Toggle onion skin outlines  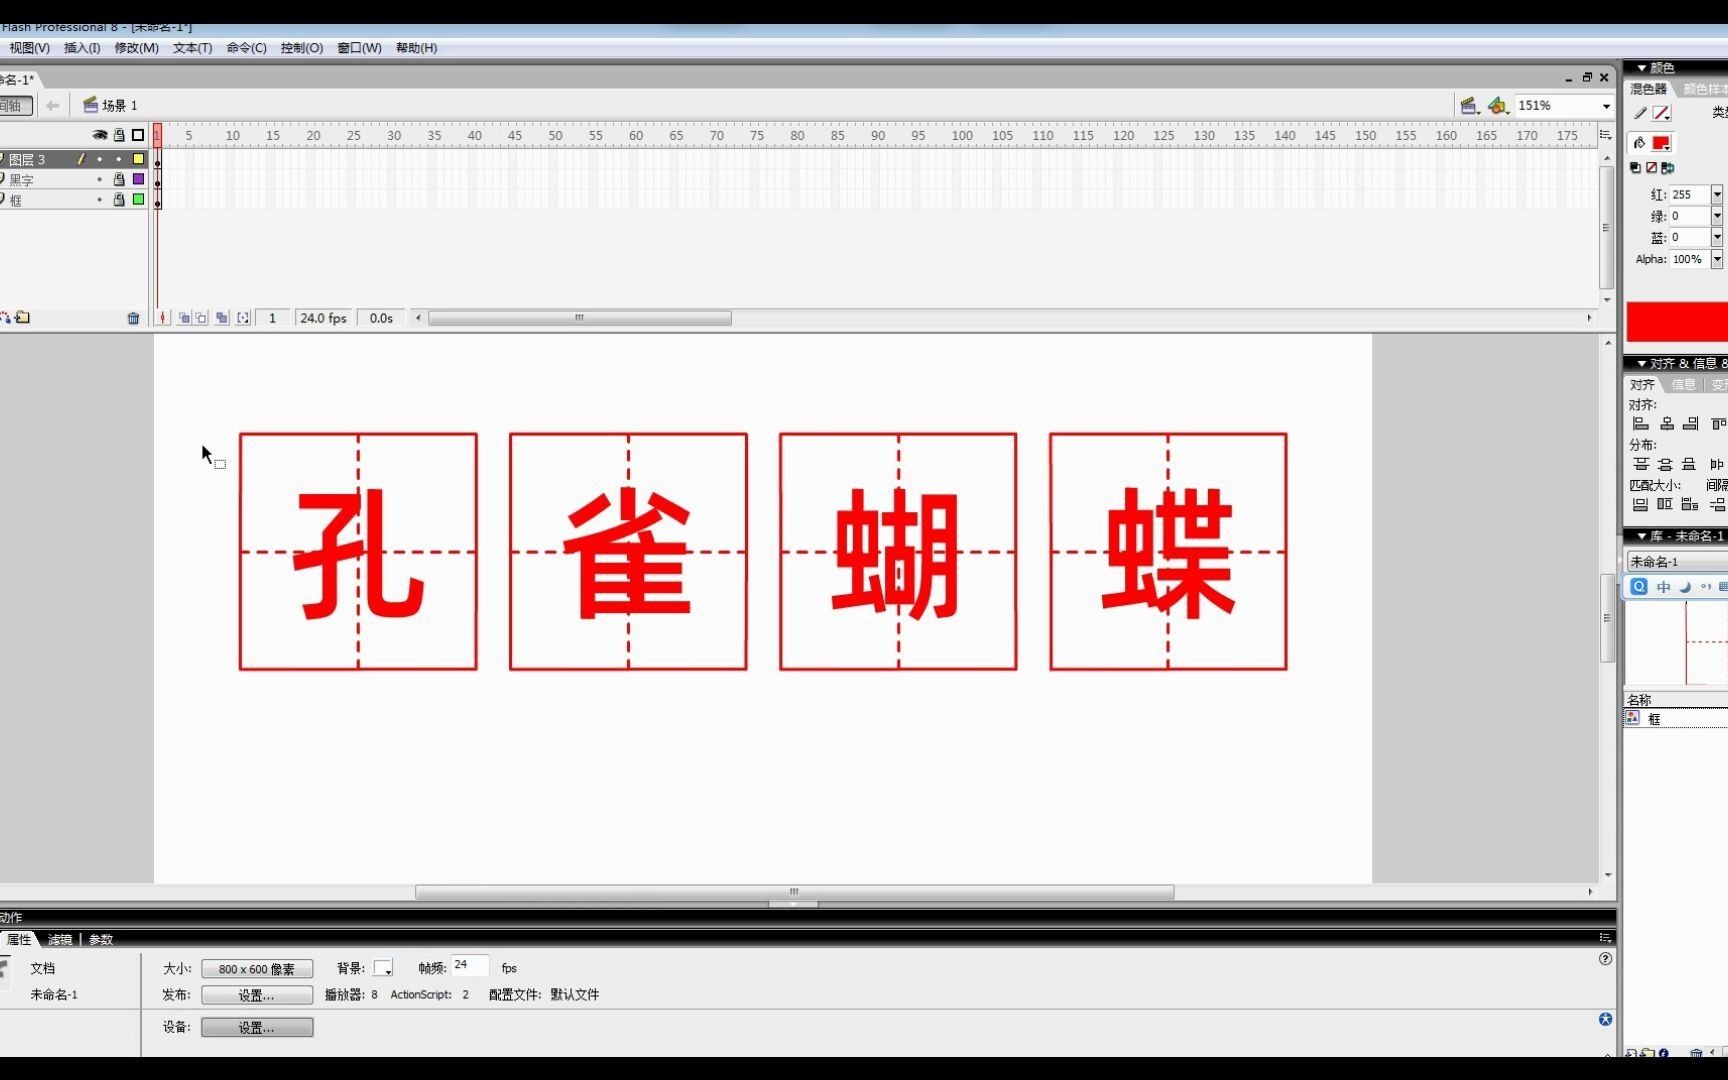point(202,318)
